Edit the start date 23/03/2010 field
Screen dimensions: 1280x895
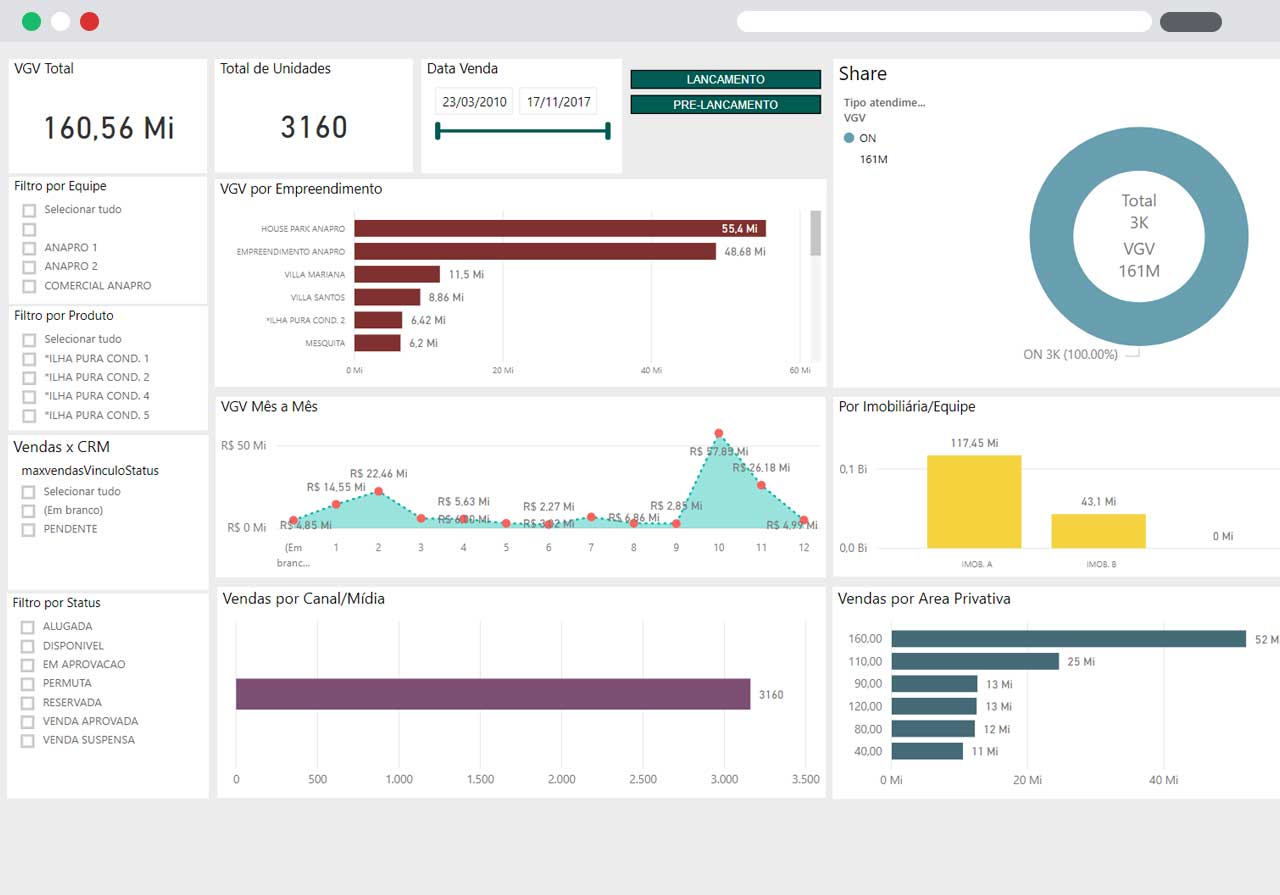coord(475,101)
